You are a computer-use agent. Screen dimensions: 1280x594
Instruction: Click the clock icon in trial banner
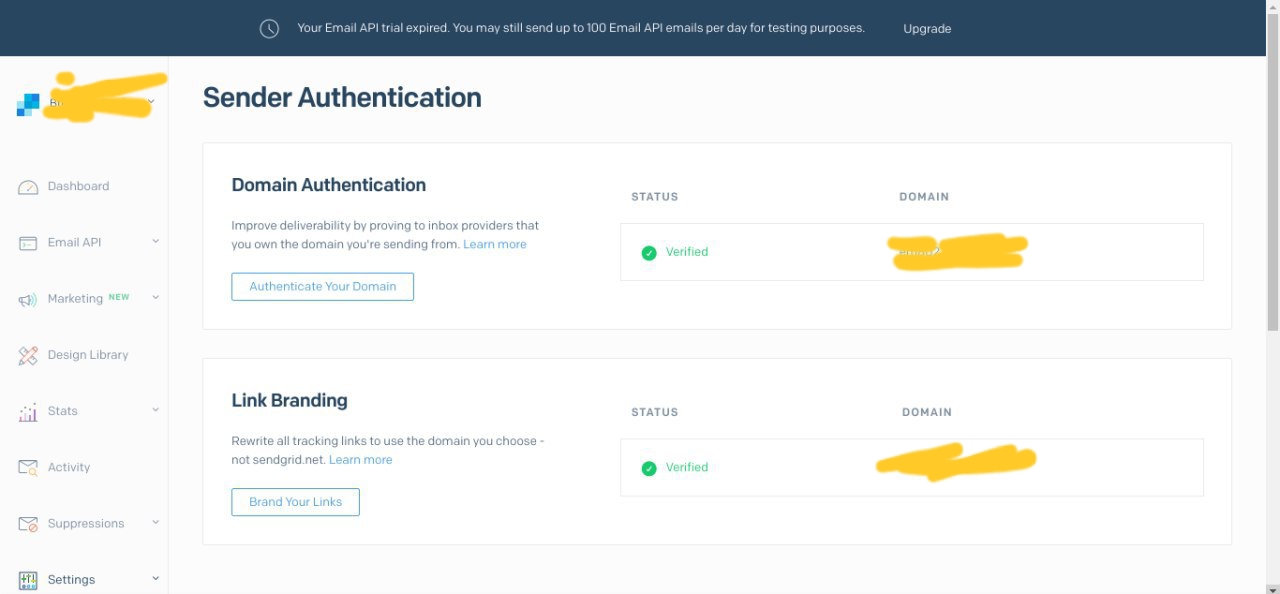click(x=269, y=29)
